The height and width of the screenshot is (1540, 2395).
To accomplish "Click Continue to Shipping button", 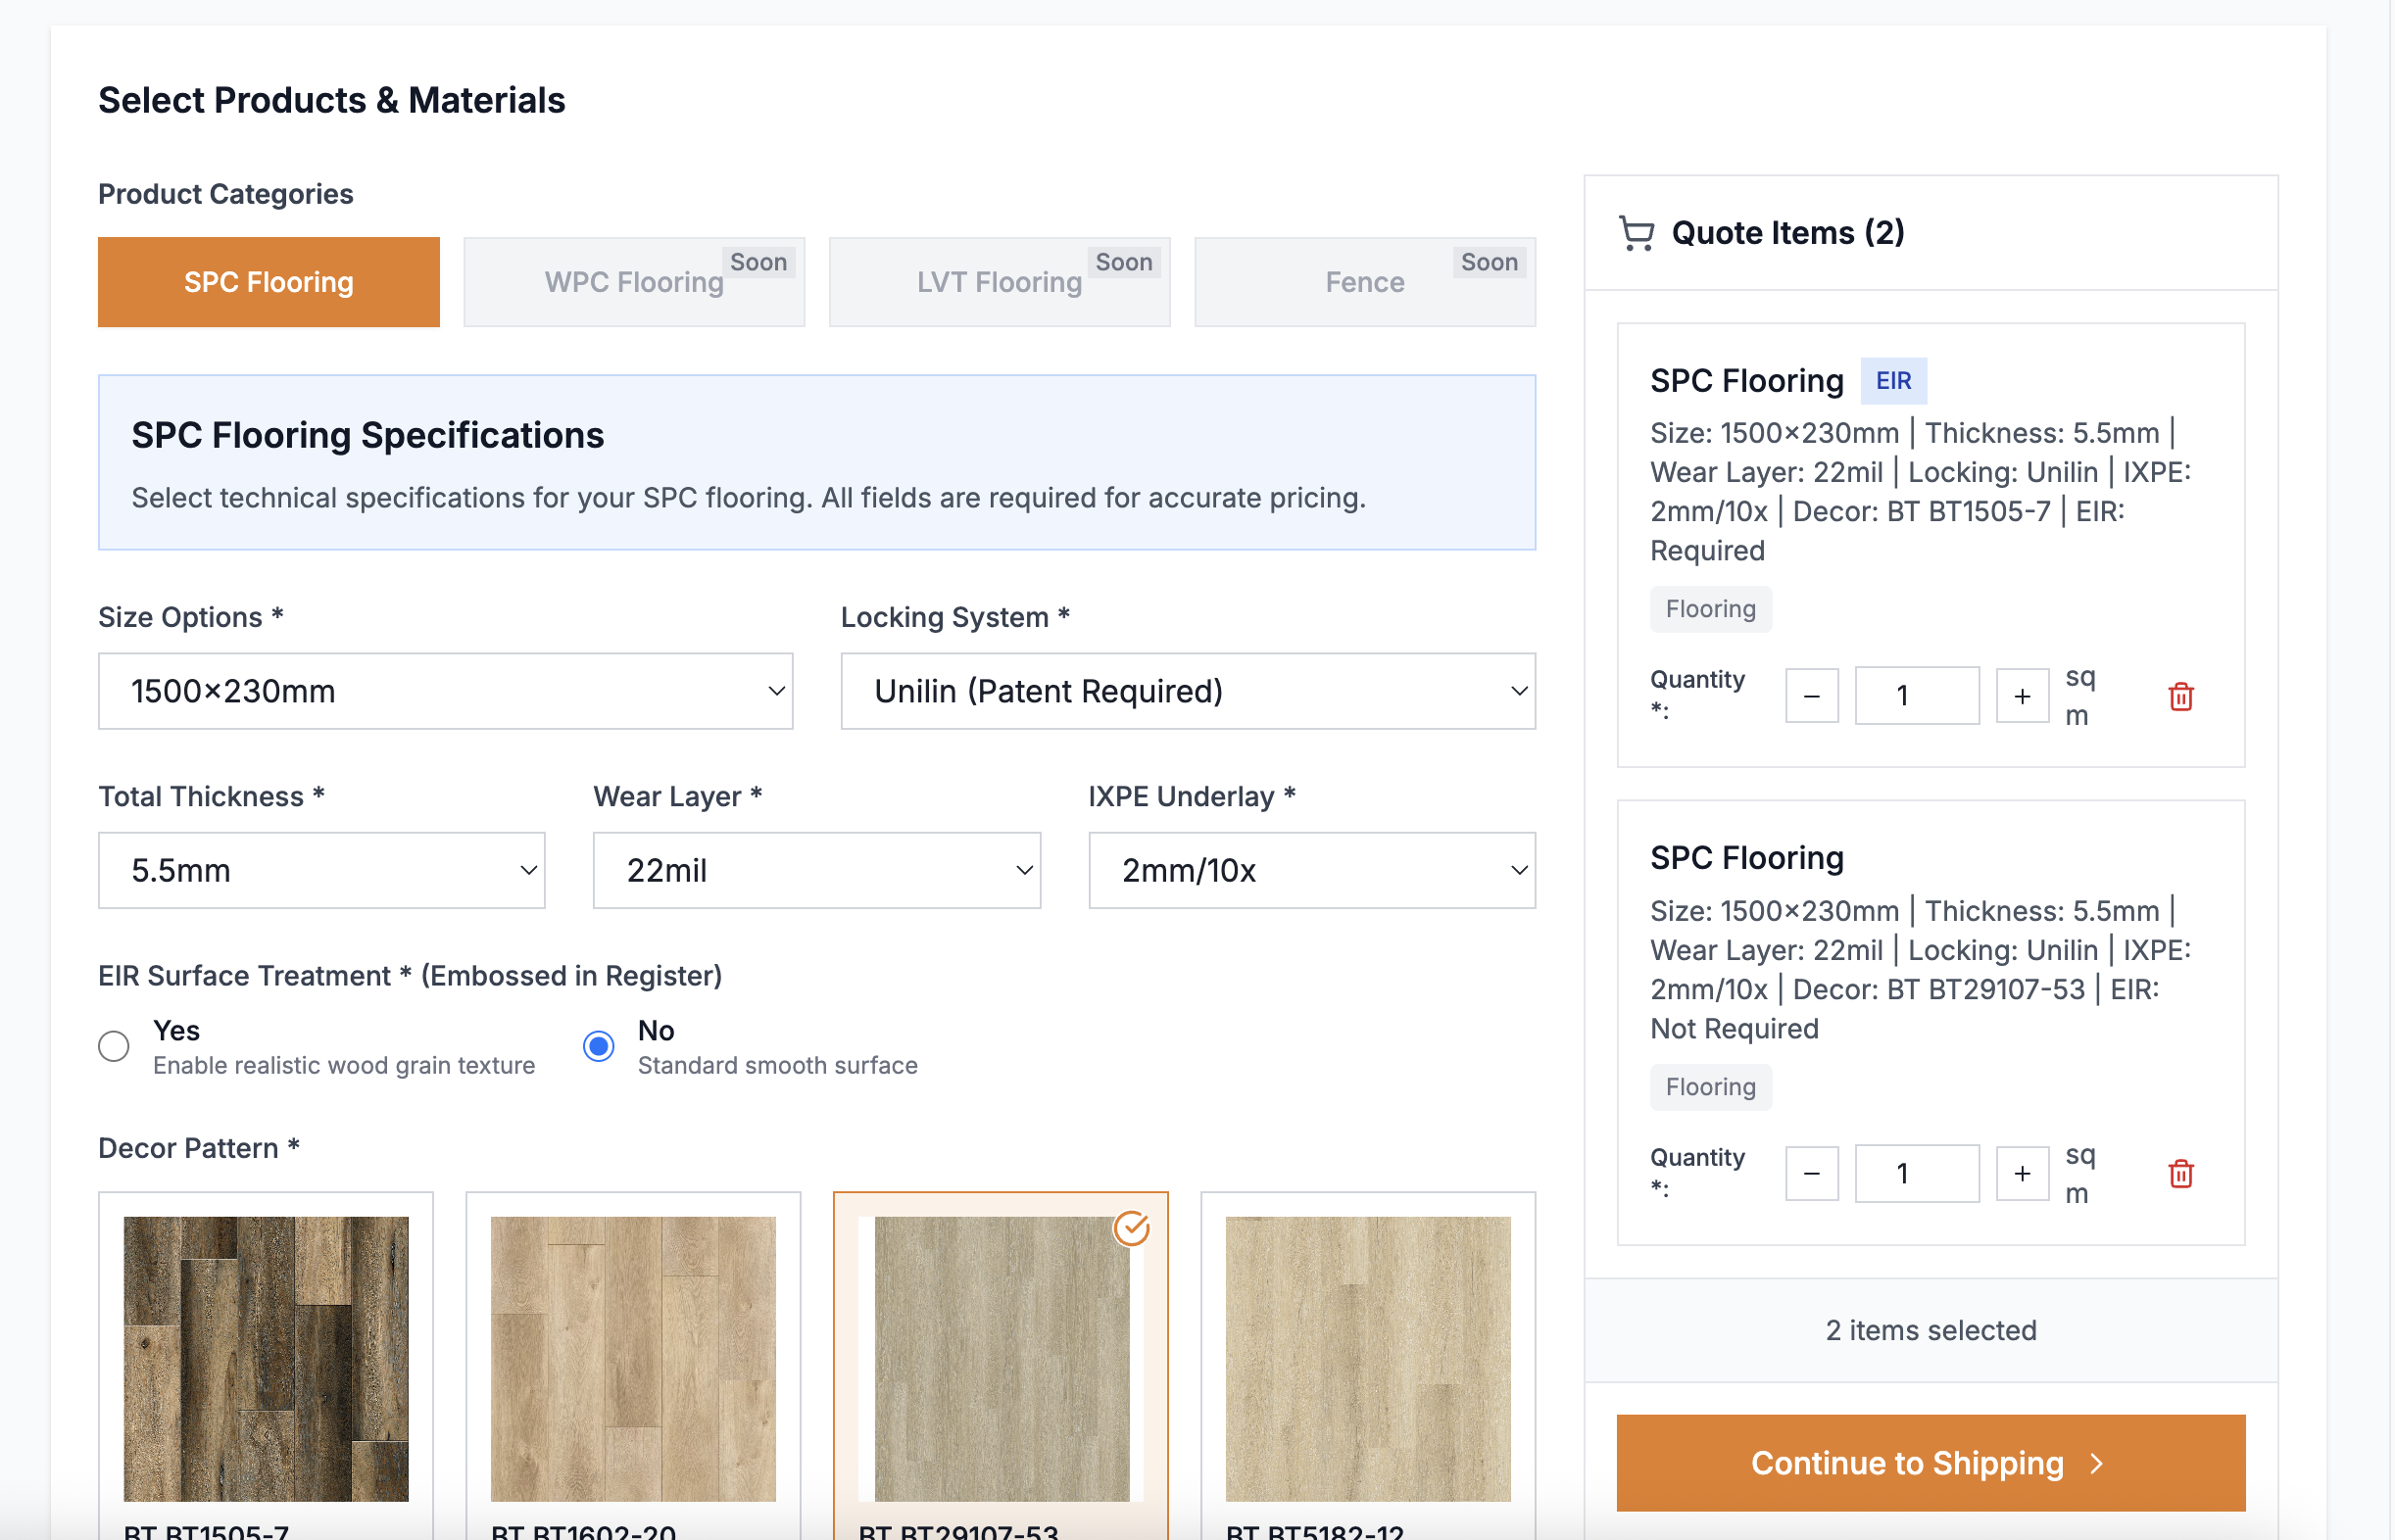I will pyautogui.click(x=1930, y=1463).
